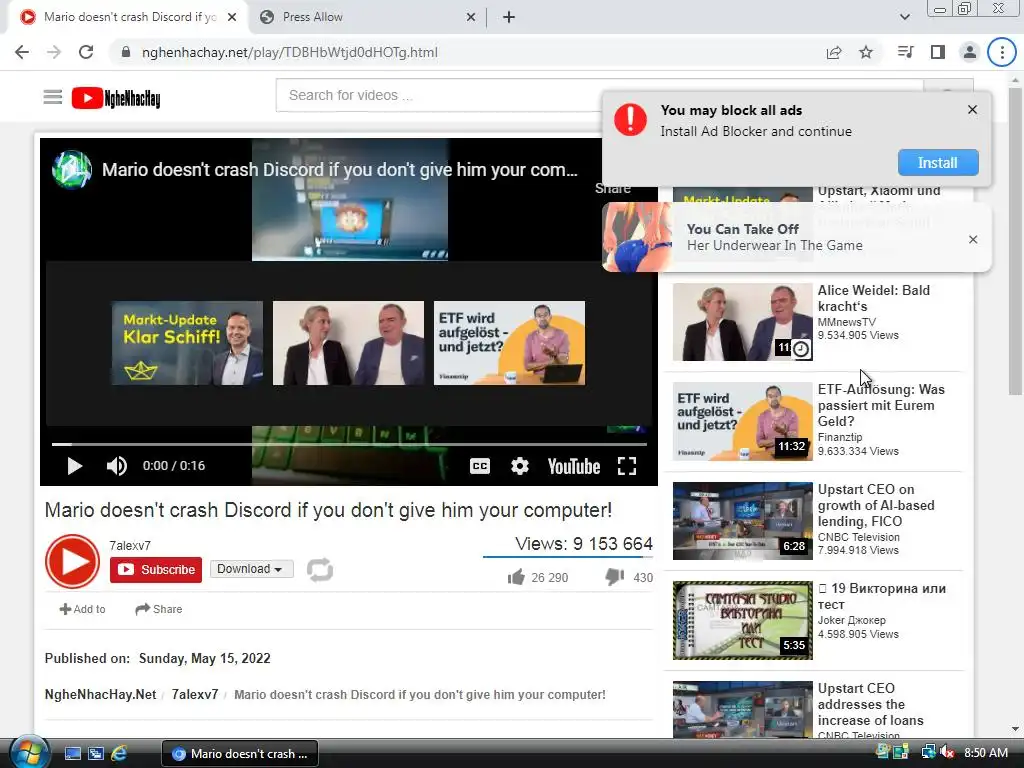Dismiss the 'You may block all ads' popup
This screenshot has height=768, width=1024.
(972, 110)
